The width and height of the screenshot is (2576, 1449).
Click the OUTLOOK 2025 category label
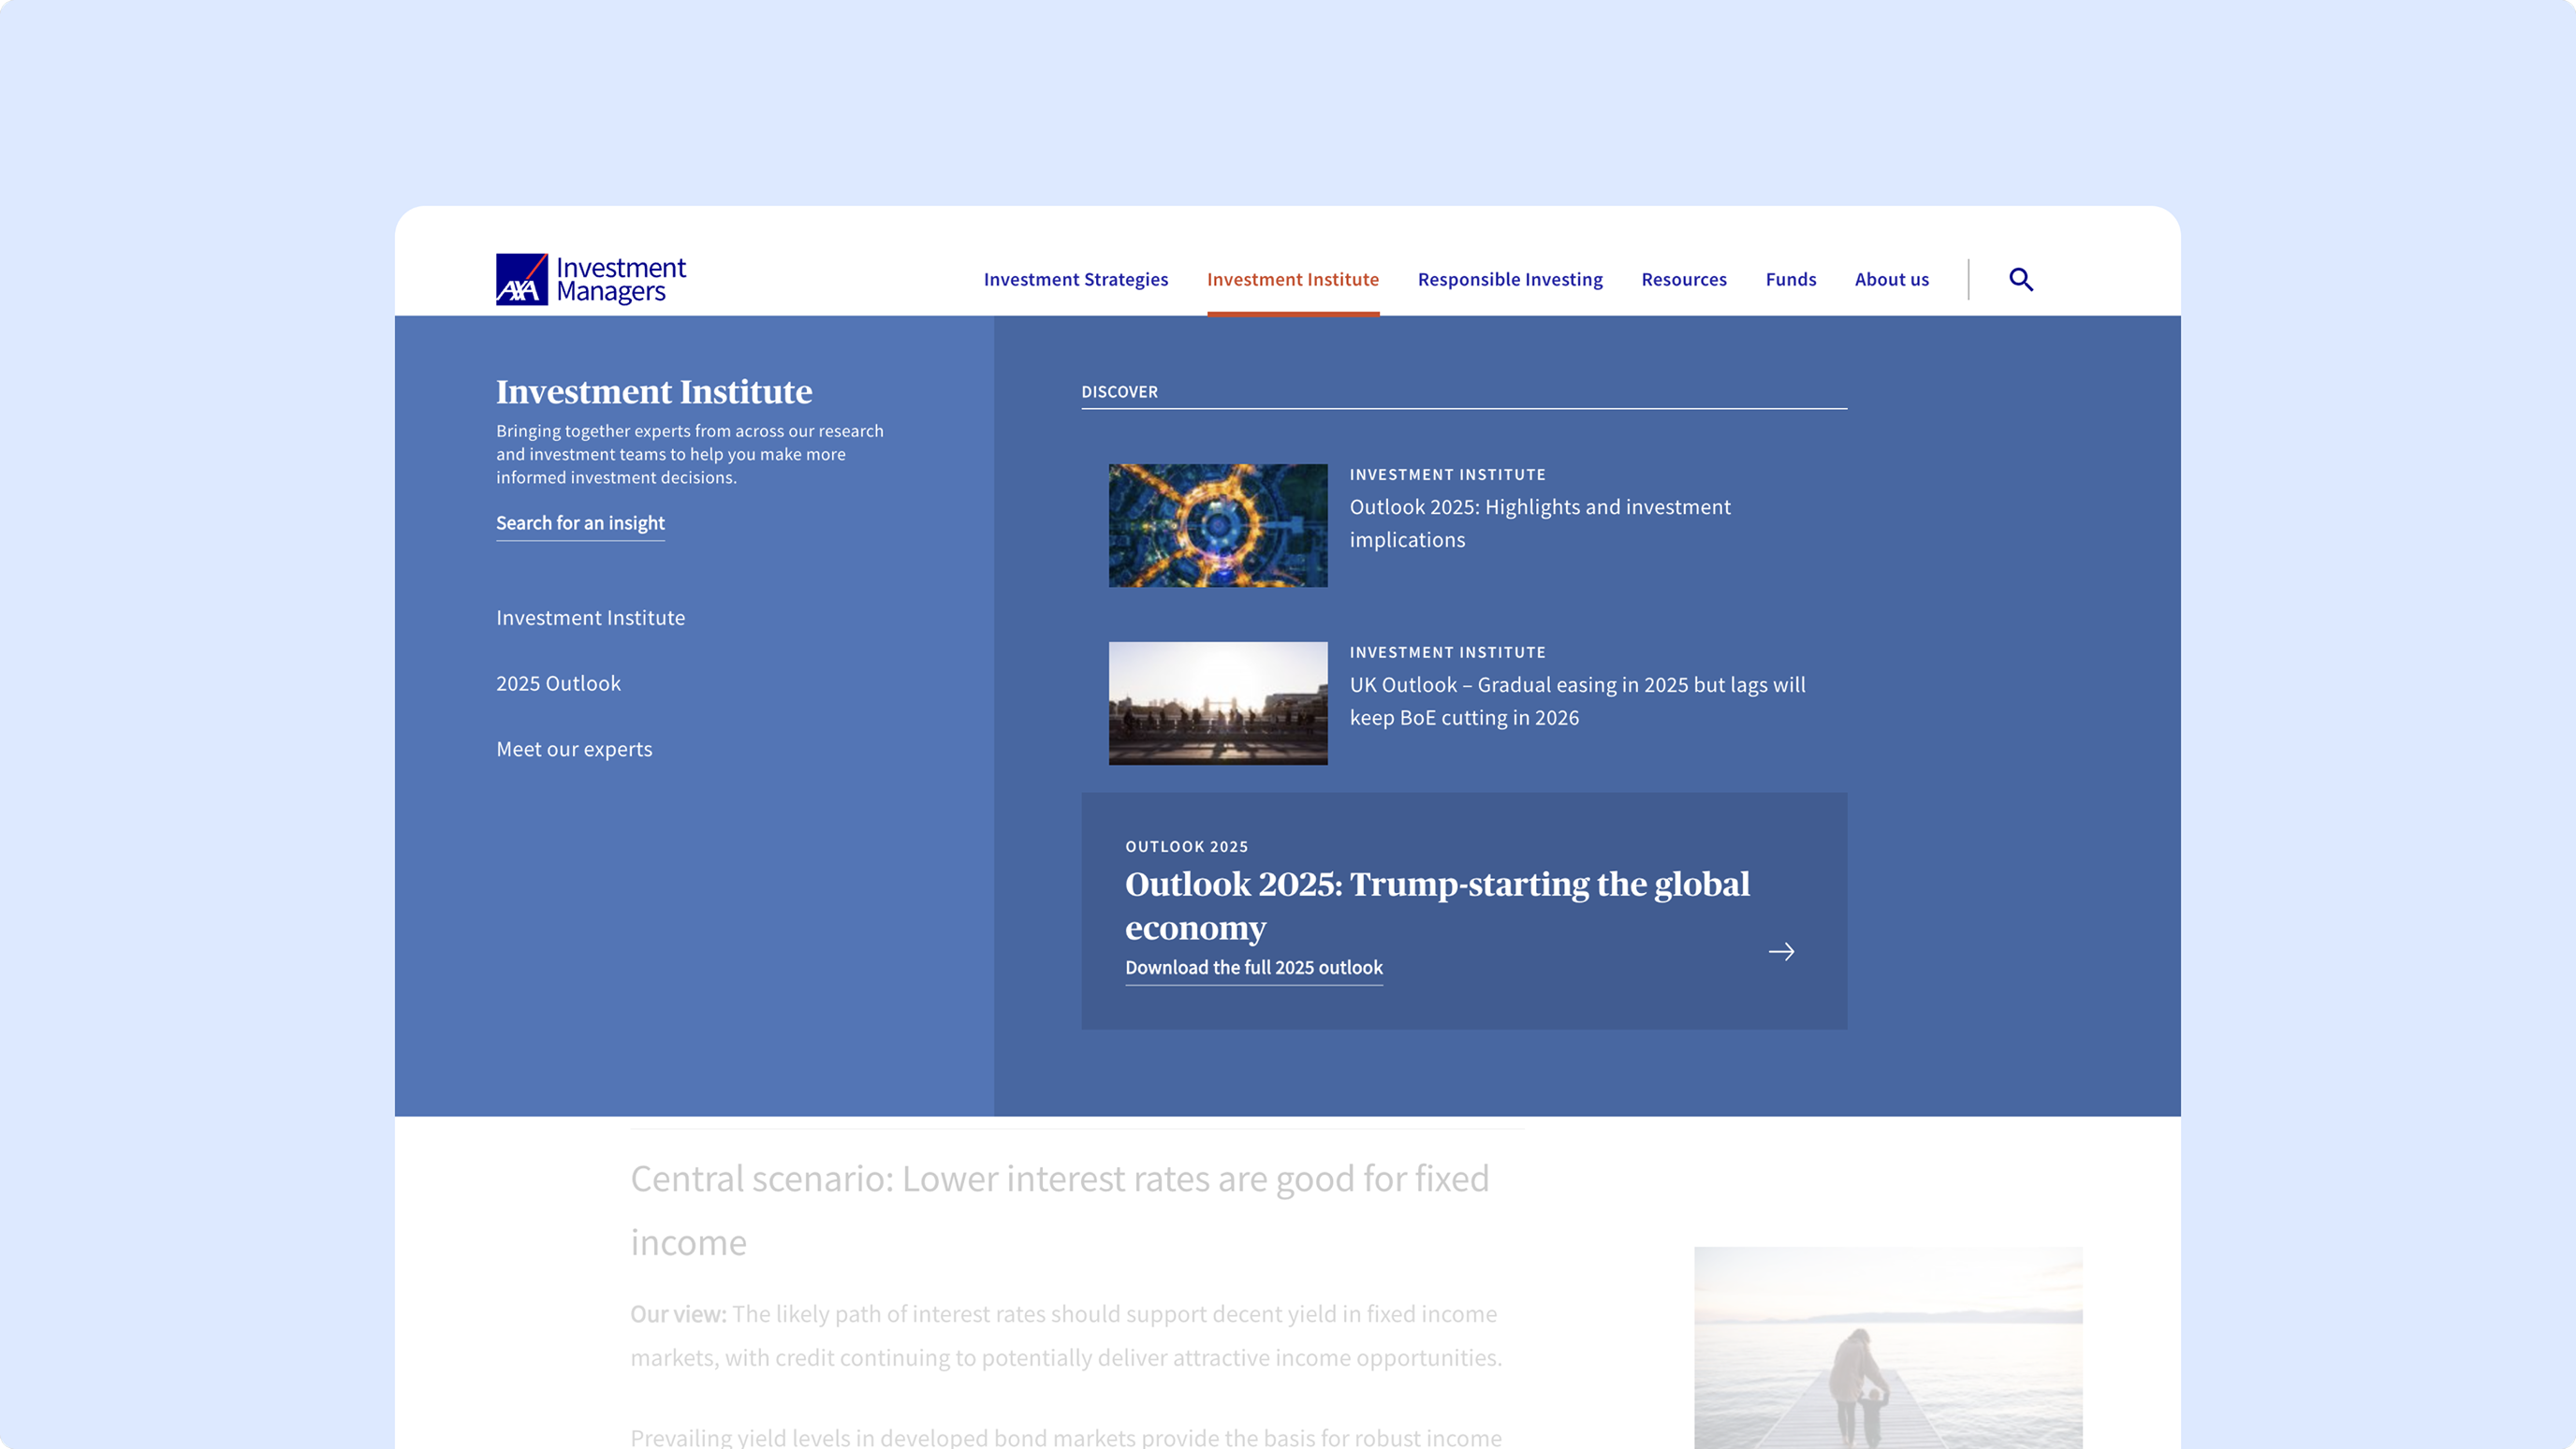(x=1186, y=846)
